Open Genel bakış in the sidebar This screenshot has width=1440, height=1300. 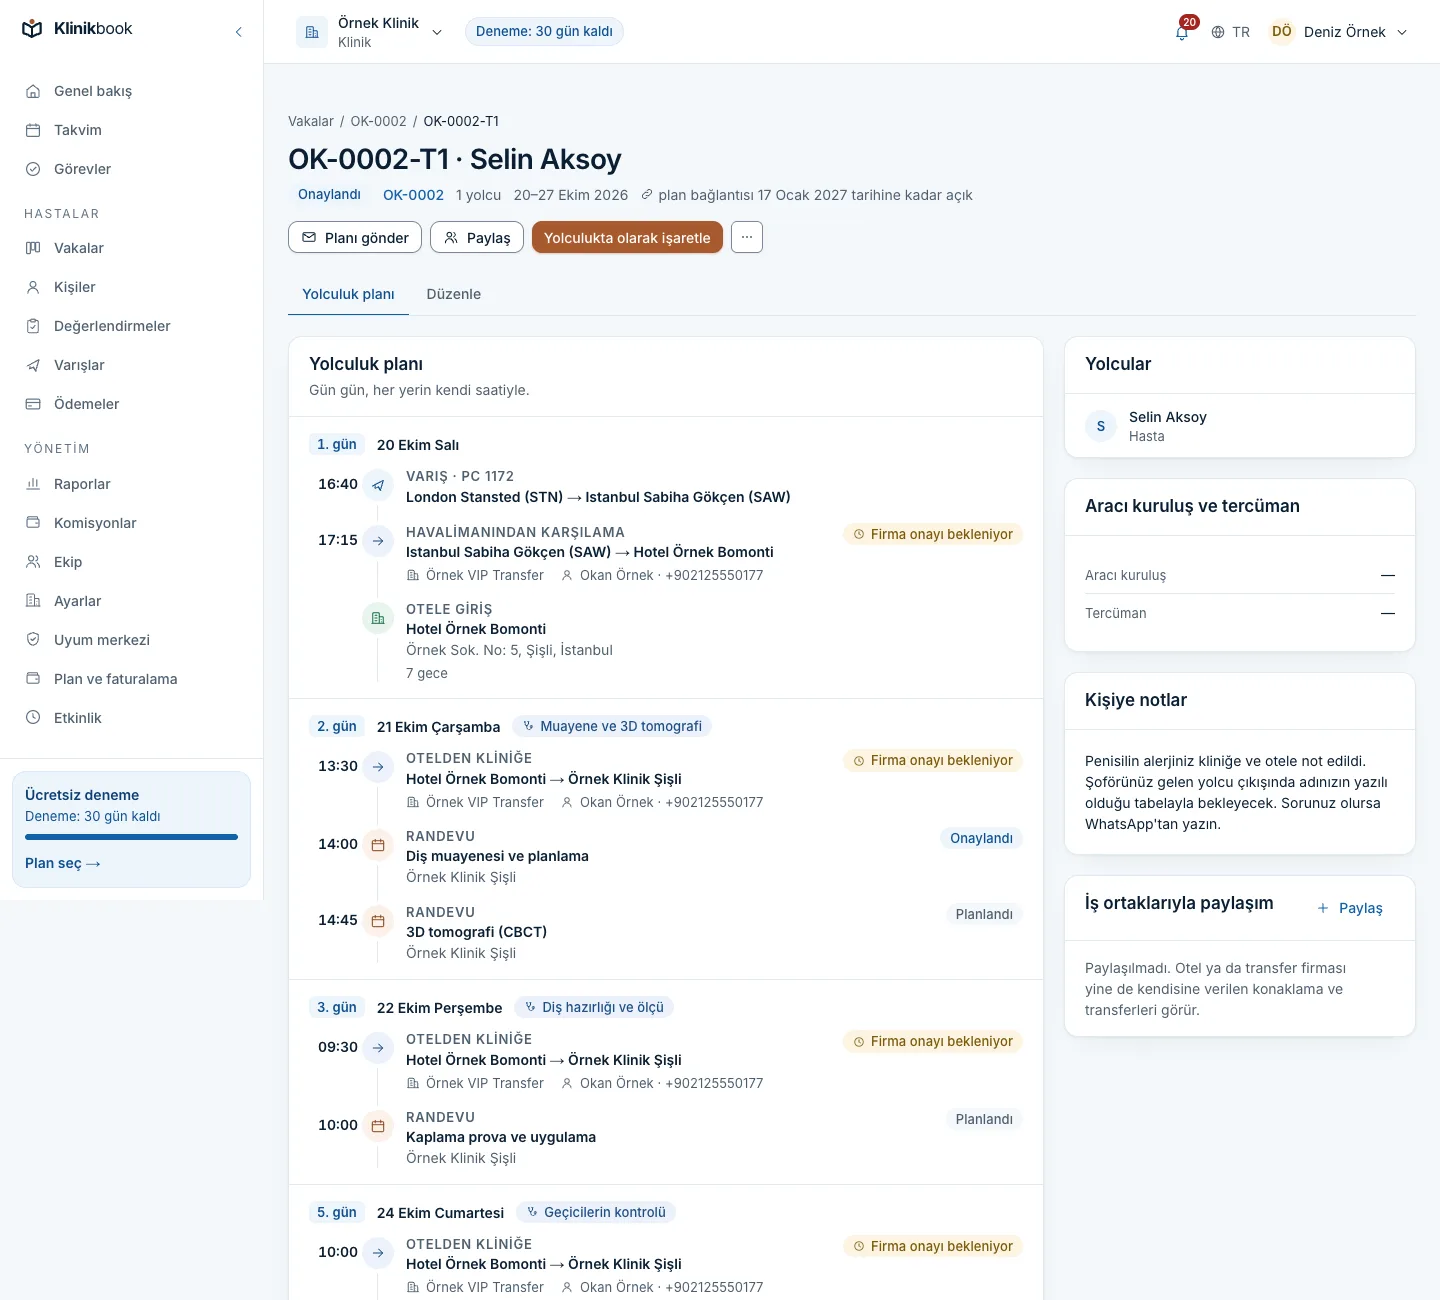131,91
